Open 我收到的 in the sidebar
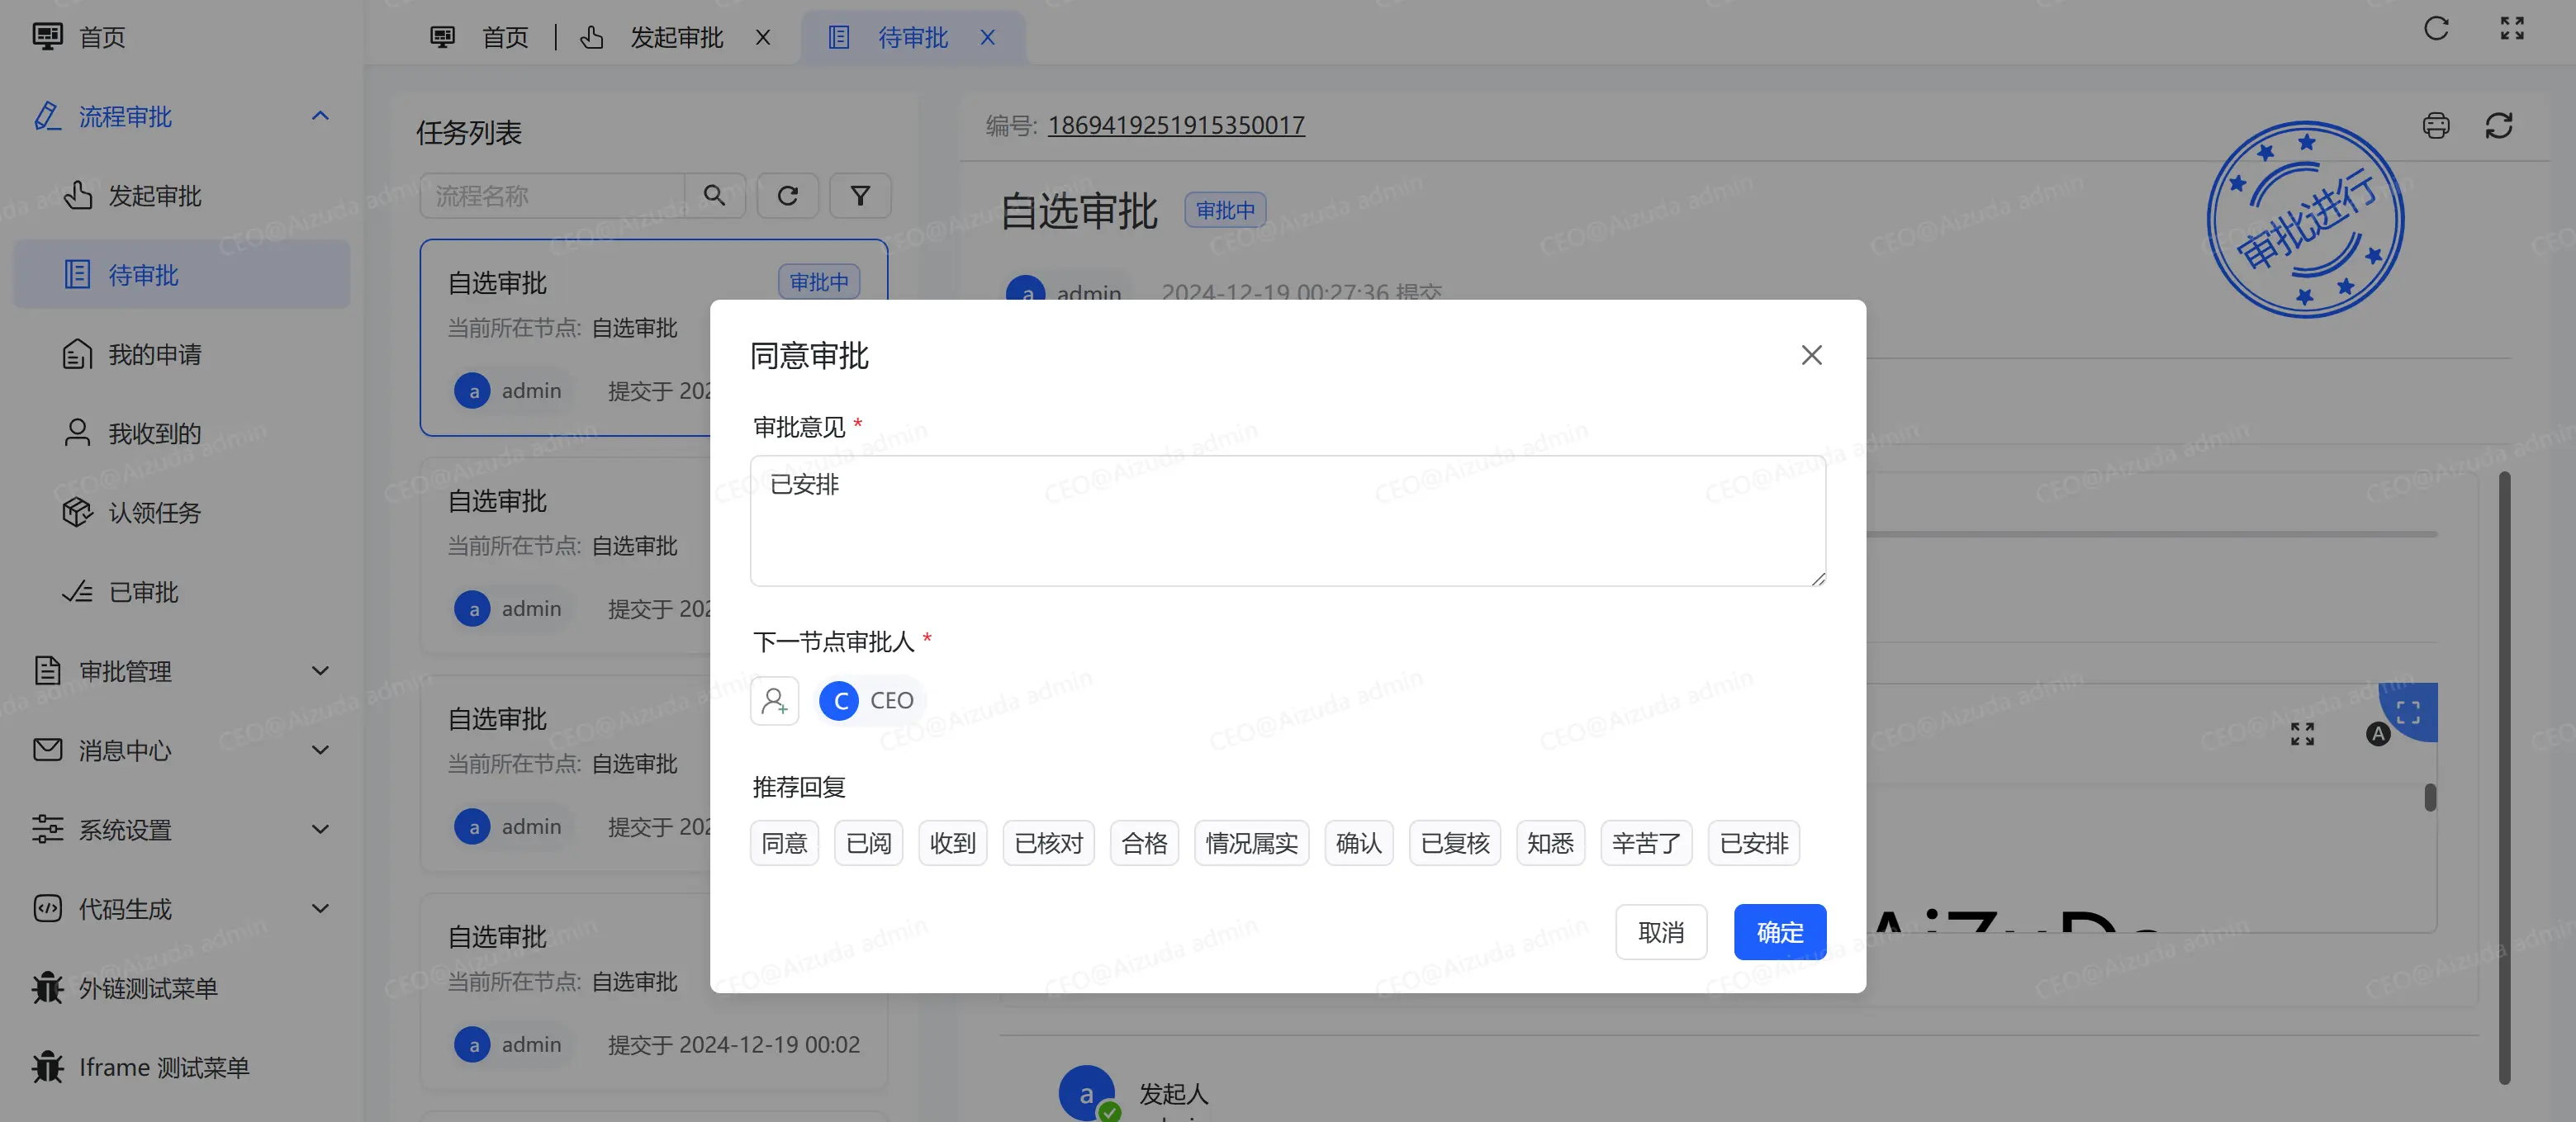This screenshot has height=1122, width=2576. coord(182,433)
